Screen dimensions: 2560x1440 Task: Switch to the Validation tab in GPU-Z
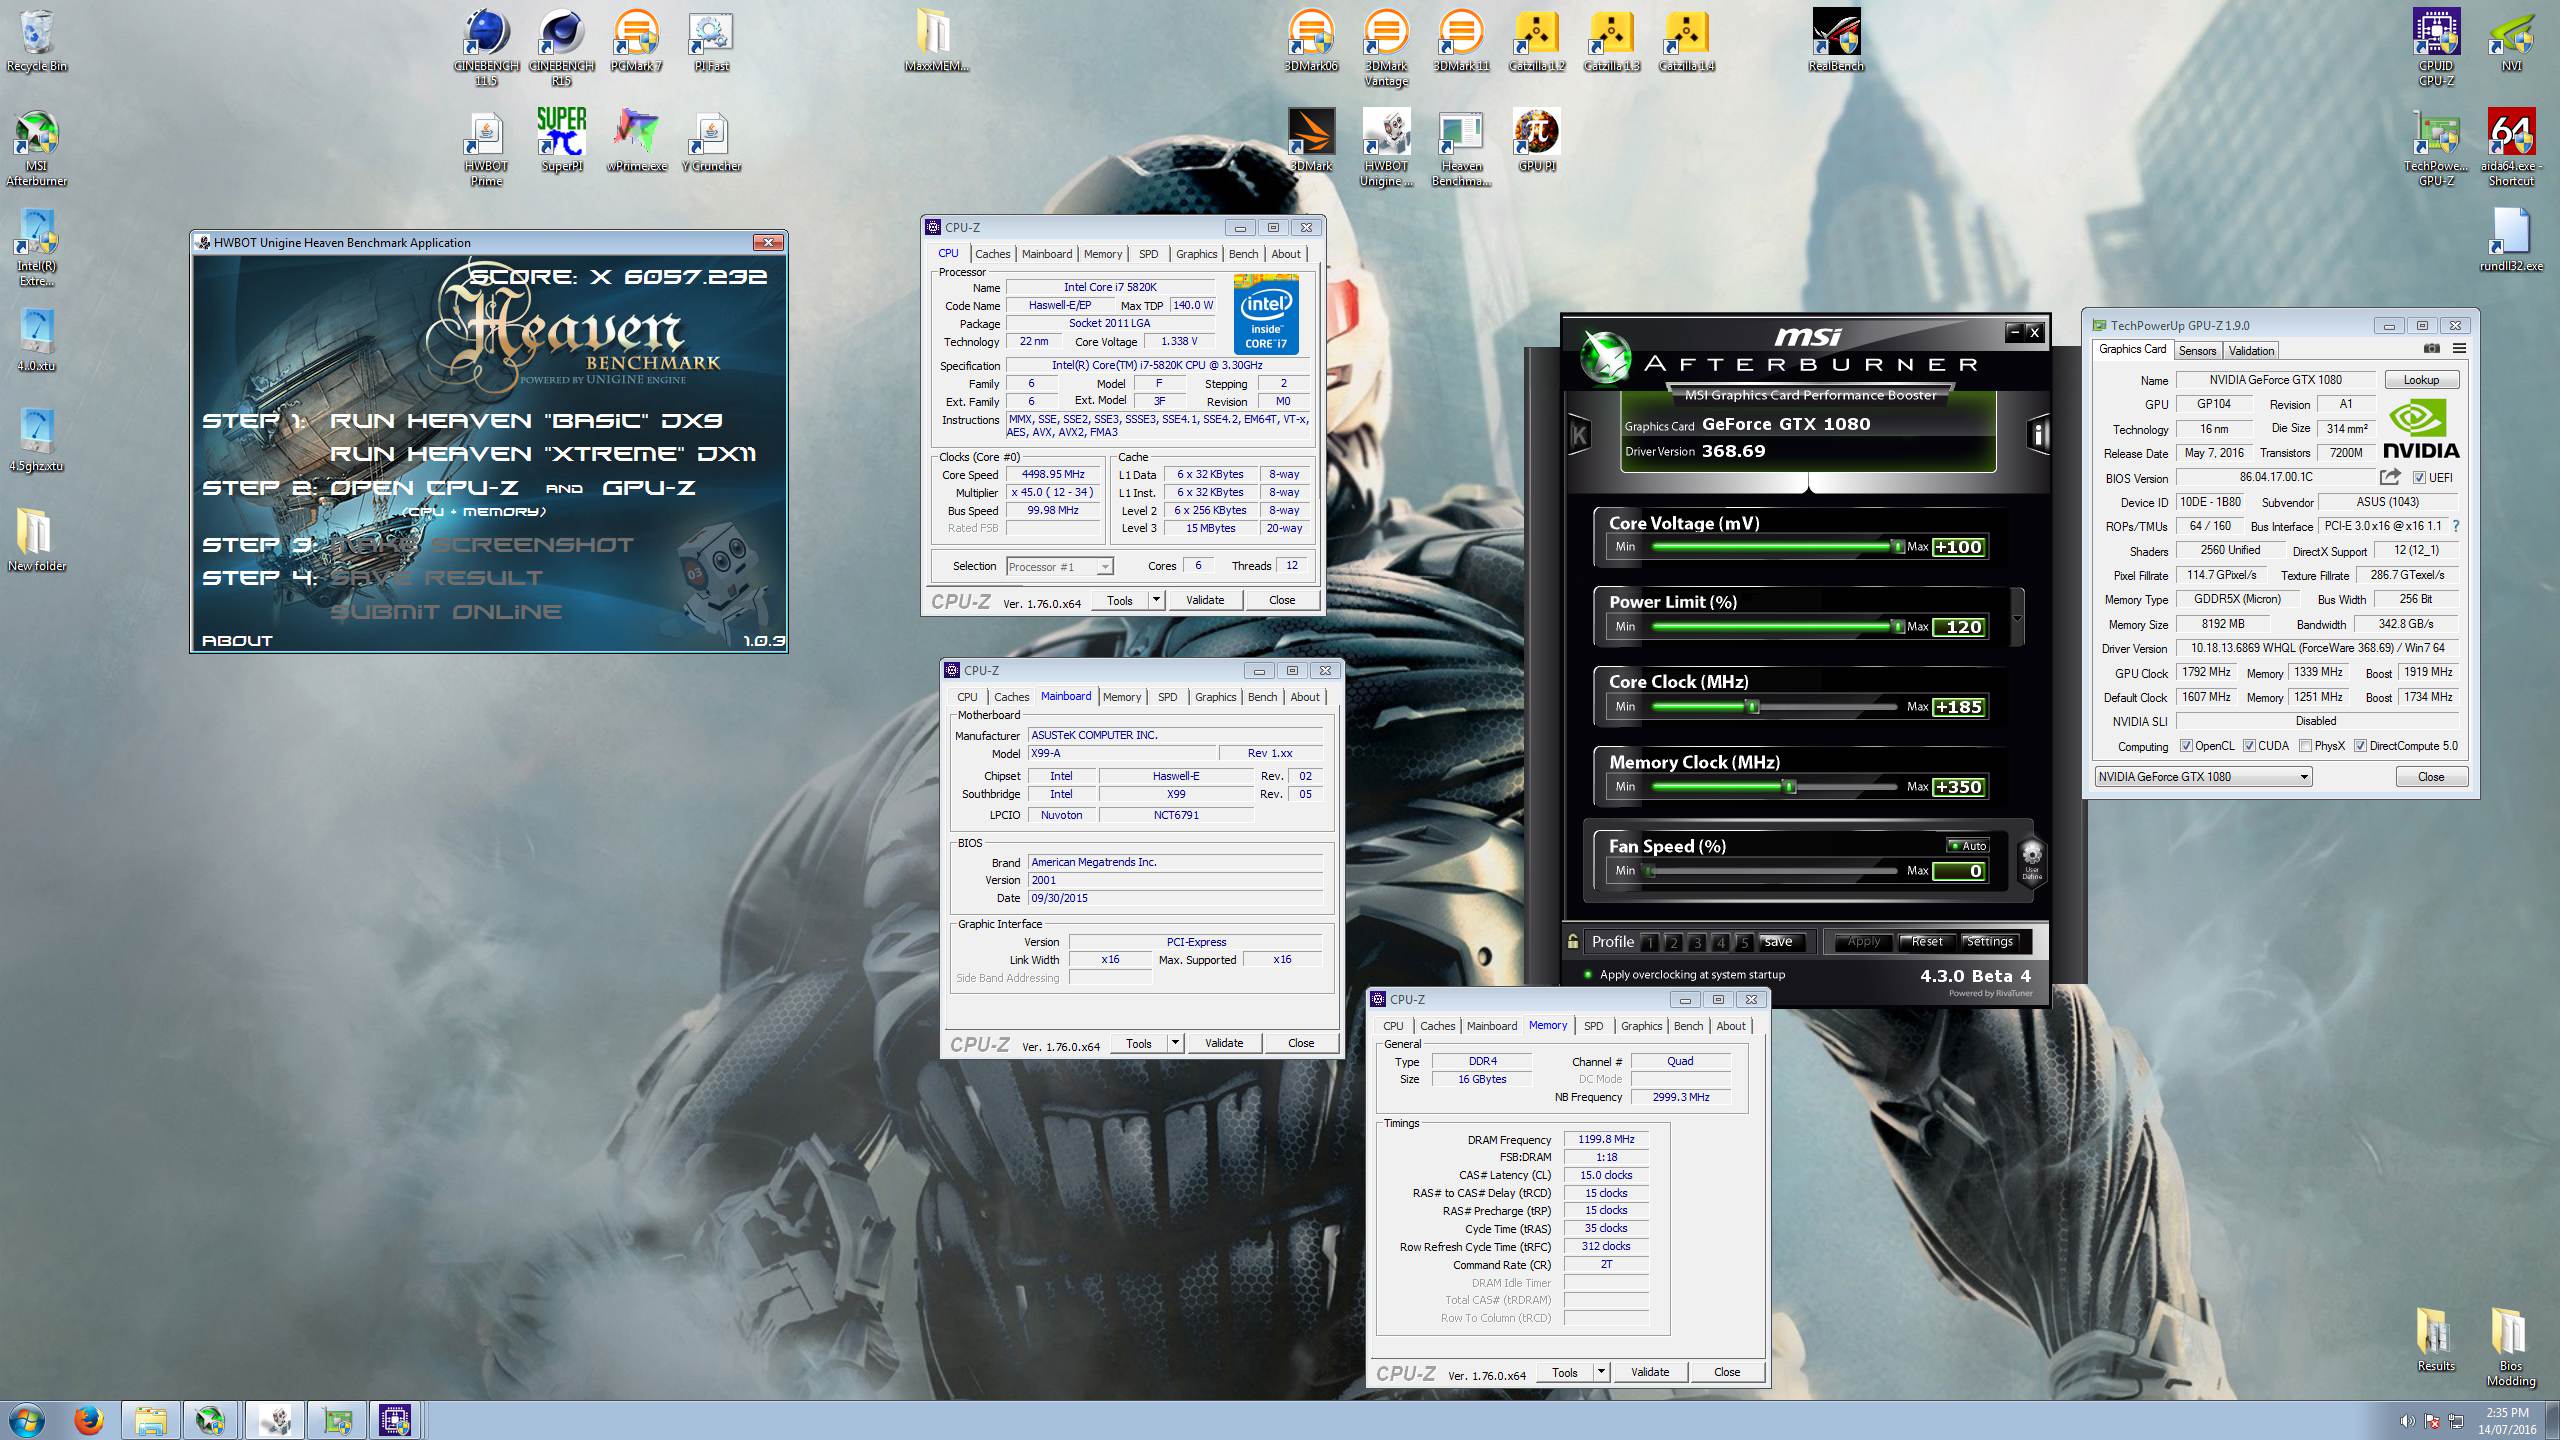coord(2251,351)
